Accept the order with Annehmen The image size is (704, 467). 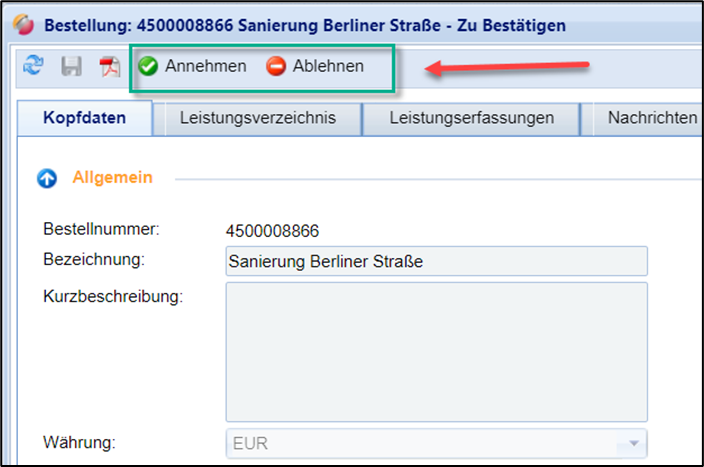pos(193,67)
